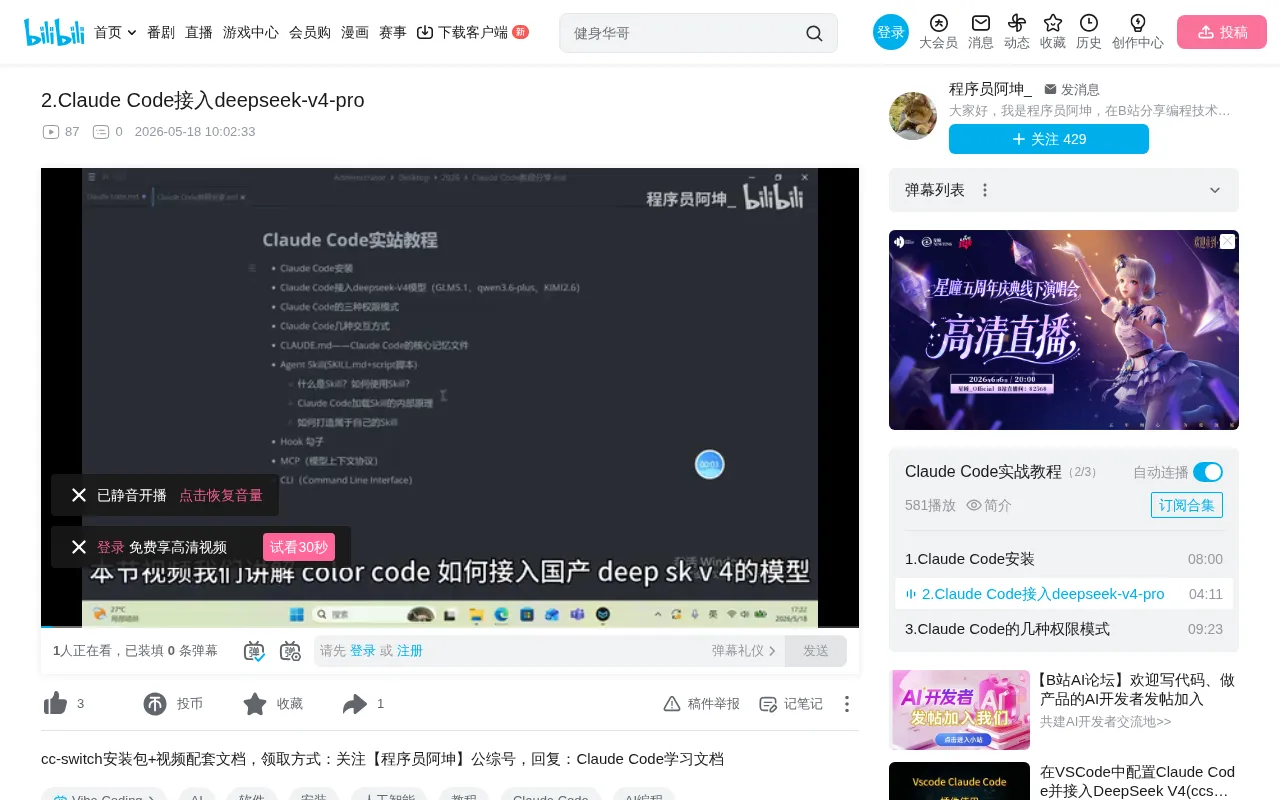Expand 弹幕礼仪 arrow link
Screen dimensions: 1280x800
(744, 651)
